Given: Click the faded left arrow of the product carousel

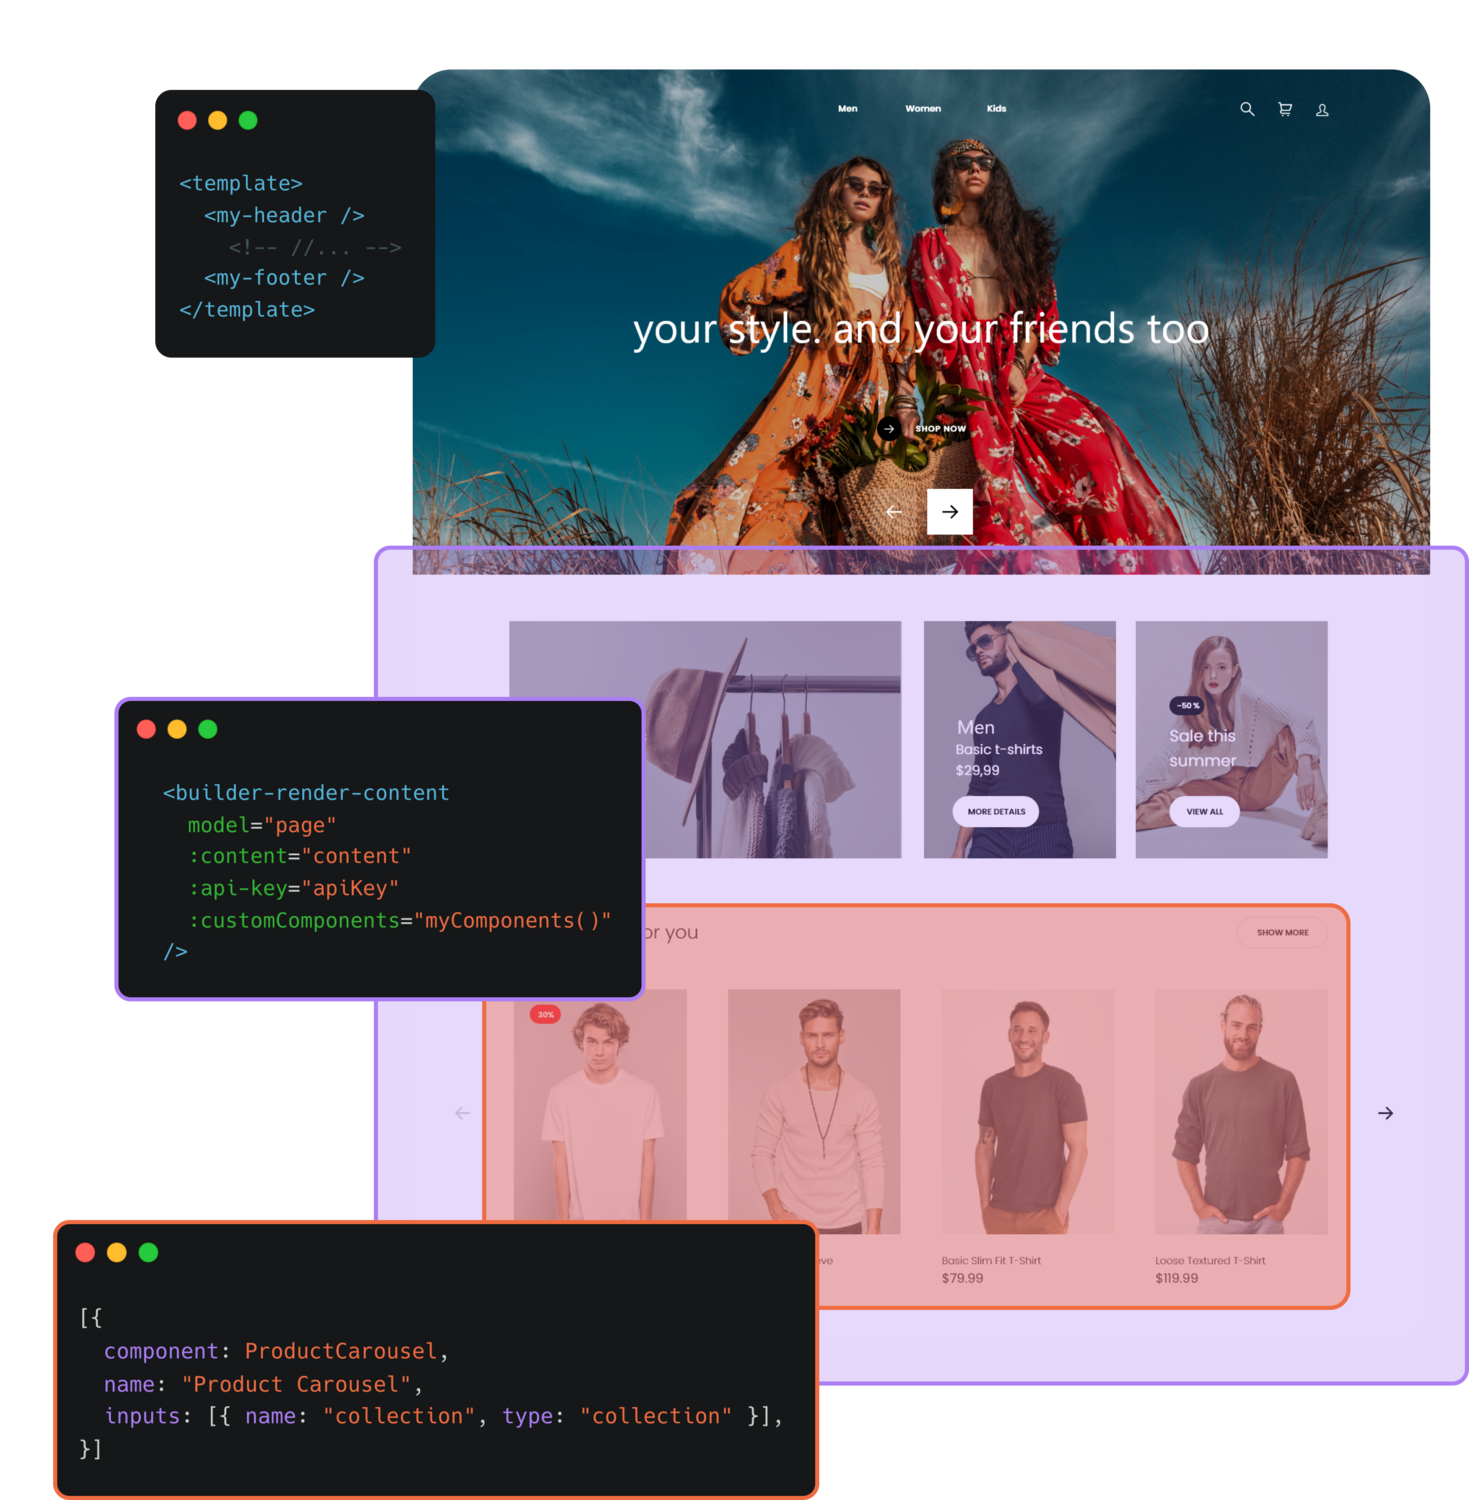Looking at the screenshot, I should 461,1112.
